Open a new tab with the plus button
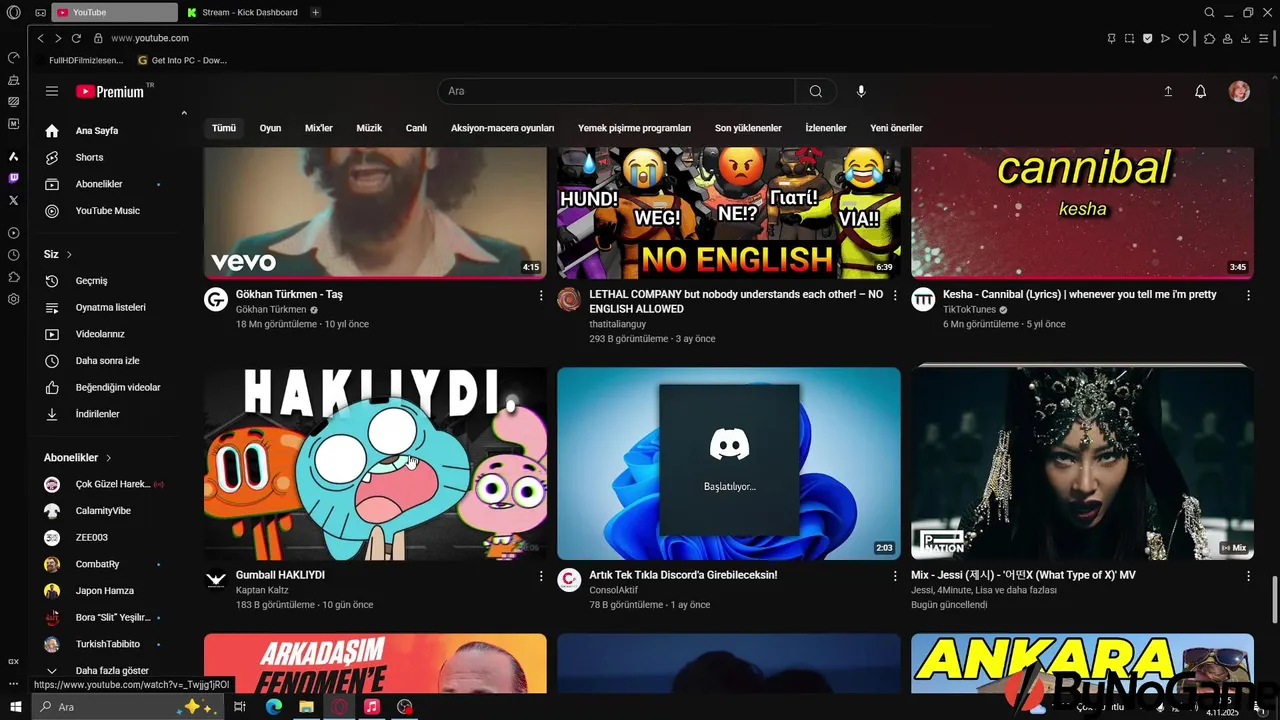This screenshot has height=720, width=1280. coord(315,12)
